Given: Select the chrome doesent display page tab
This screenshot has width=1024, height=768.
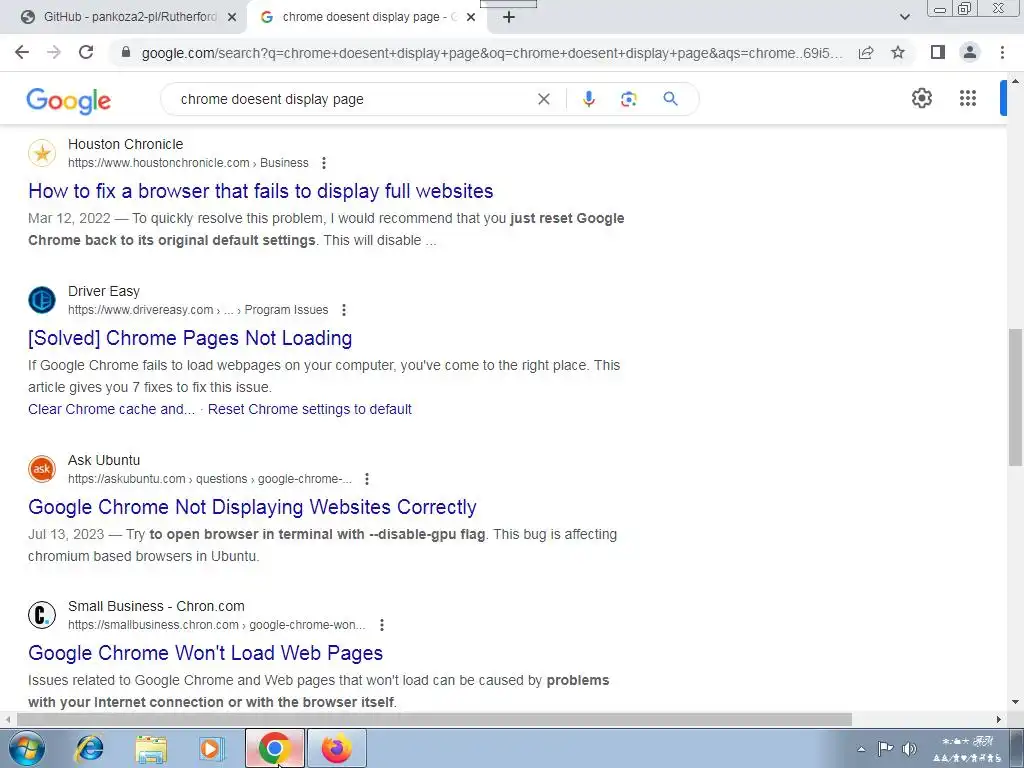Looking at the screenshot, I should click(366, 17).
